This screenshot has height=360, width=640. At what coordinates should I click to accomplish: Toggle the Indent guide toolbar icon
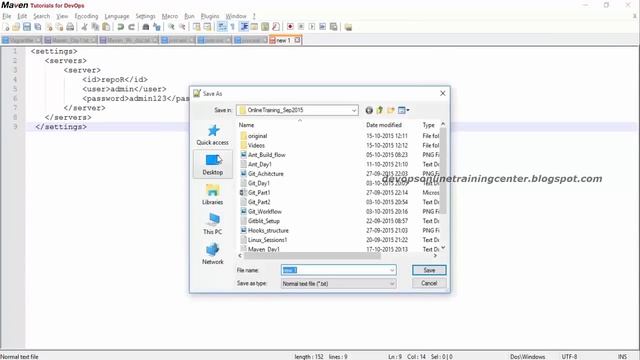click(x=244, y=27)
